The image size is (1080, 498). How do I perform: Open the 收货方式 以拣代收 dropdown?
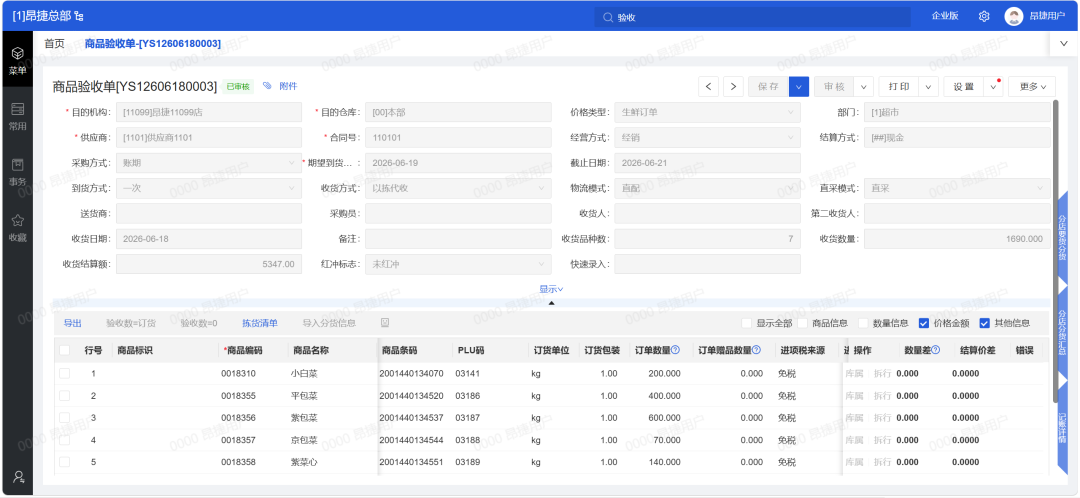458,188
